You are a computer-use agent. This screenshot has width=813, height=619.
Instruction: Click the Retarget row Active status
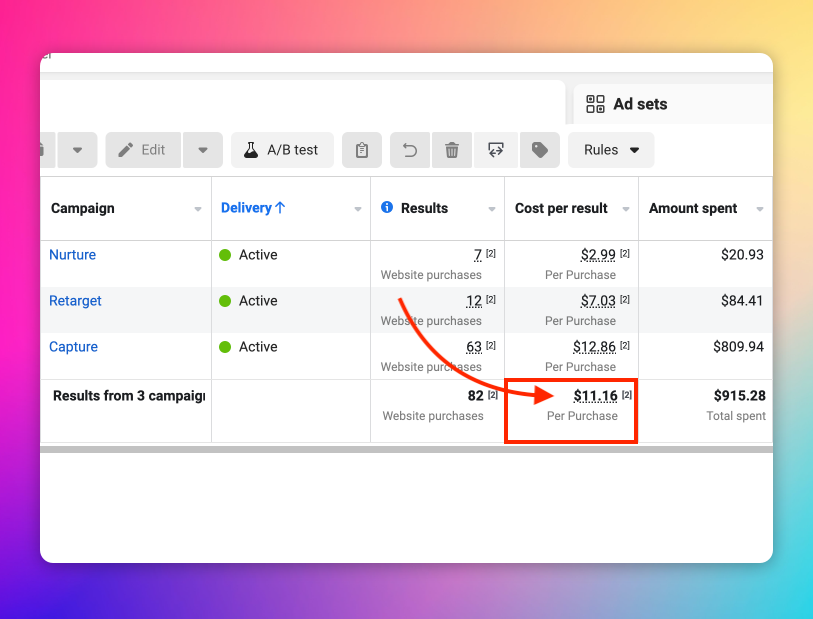pos(248,301)
